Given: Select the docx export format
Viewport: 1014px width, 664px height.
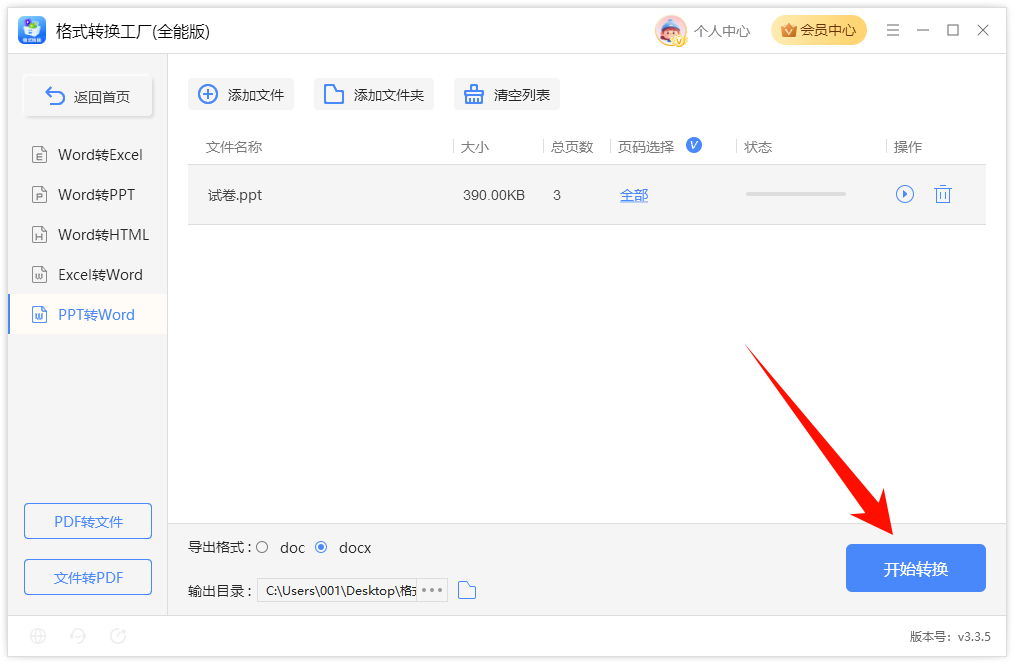Looking at the screenshot, I should pos(321,548).
